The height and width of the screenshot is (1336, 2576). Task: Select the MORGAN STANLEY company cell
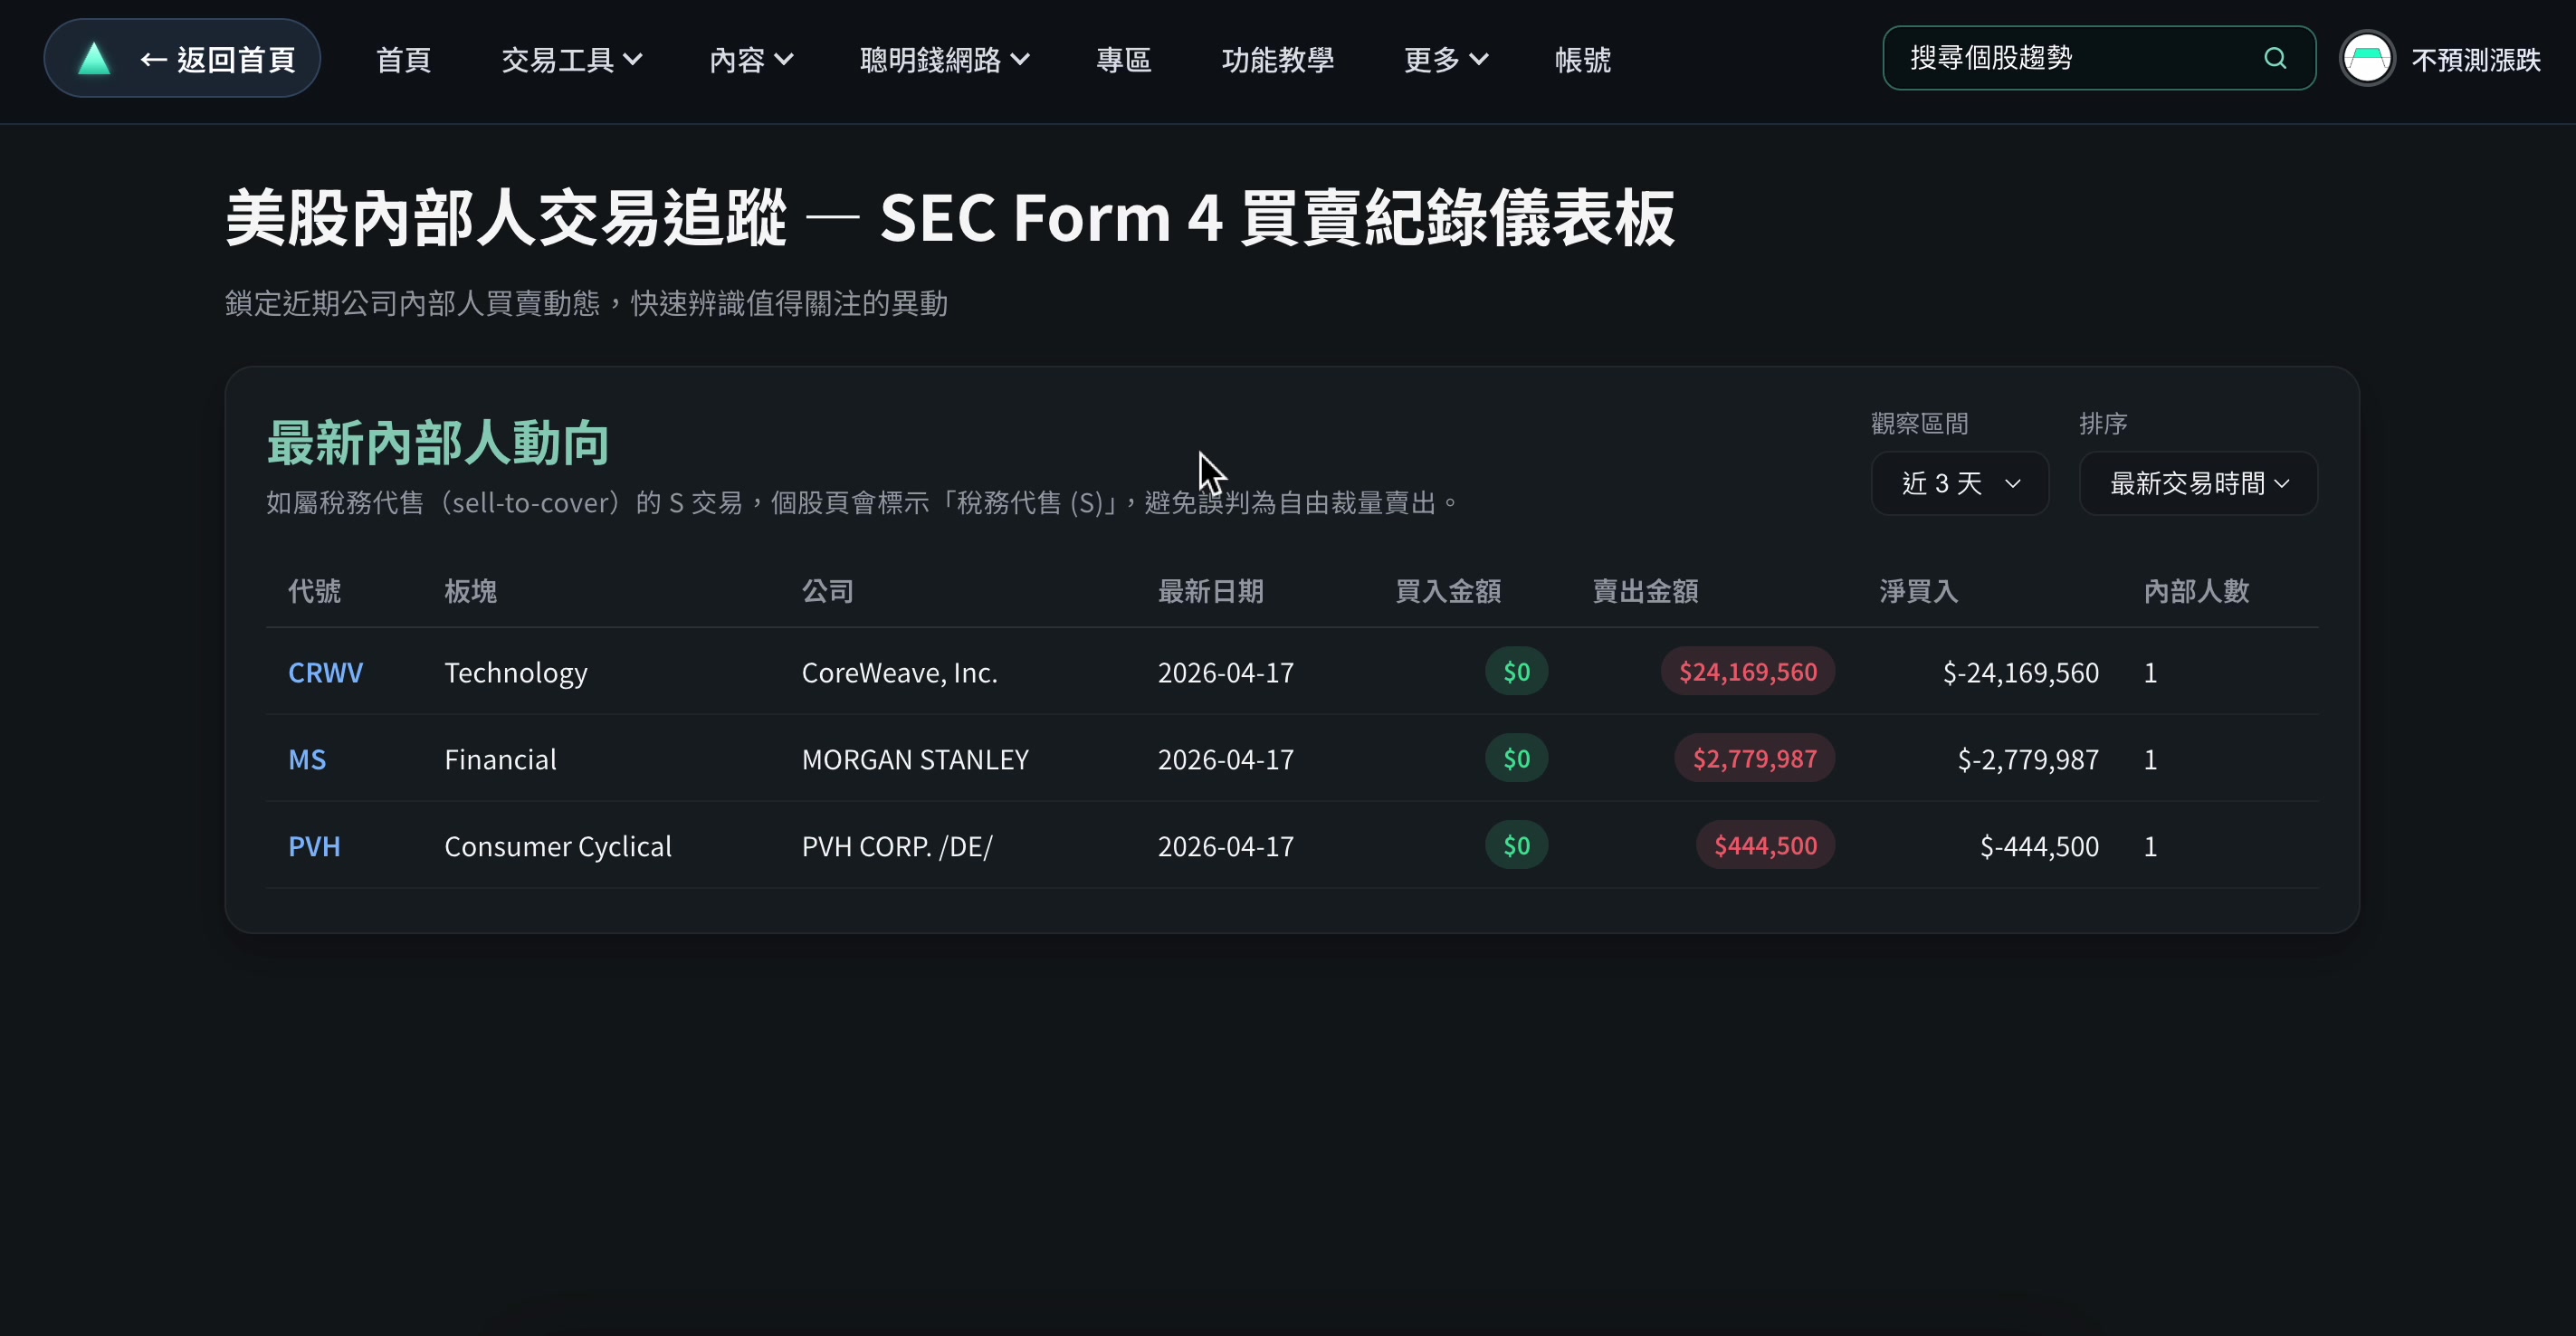pos(915,759)
